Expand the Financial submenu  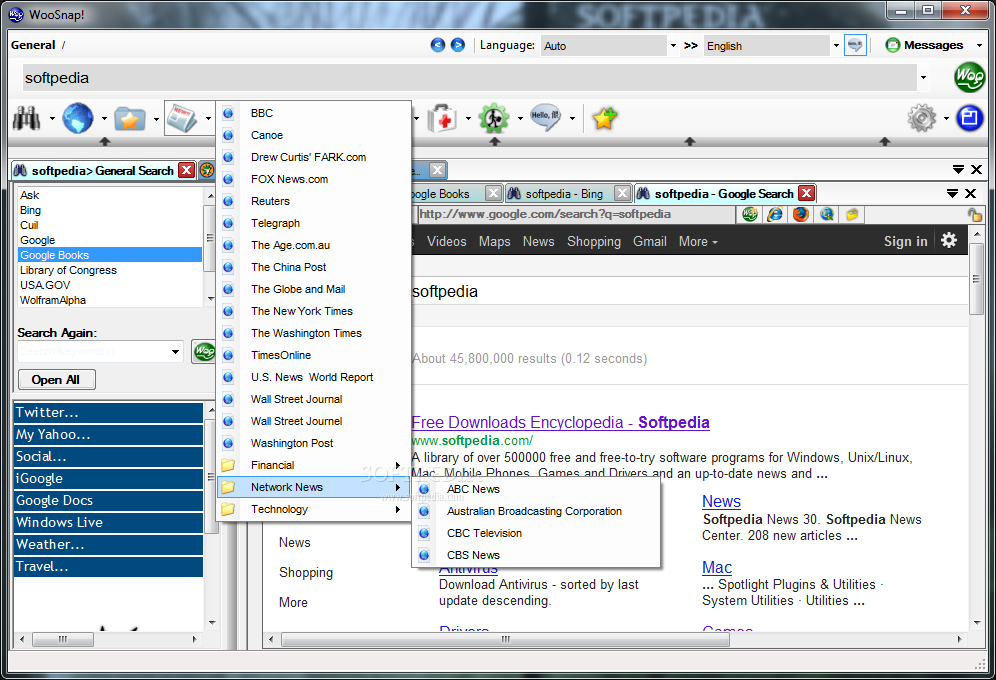(x=314, y=465)
